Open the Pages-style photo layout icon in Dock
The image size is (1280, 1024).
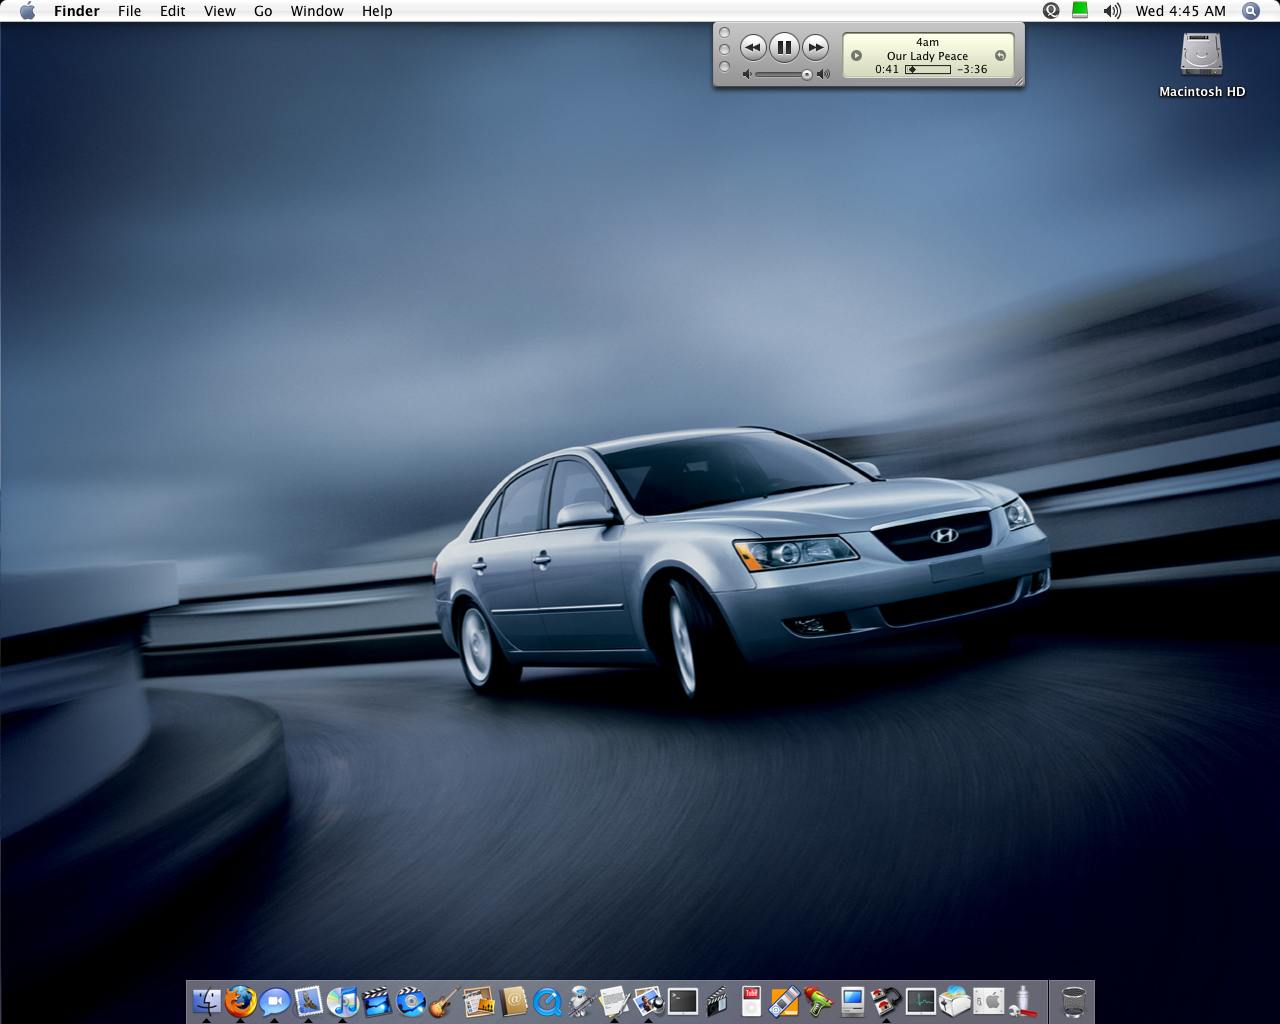point(479,1001)
